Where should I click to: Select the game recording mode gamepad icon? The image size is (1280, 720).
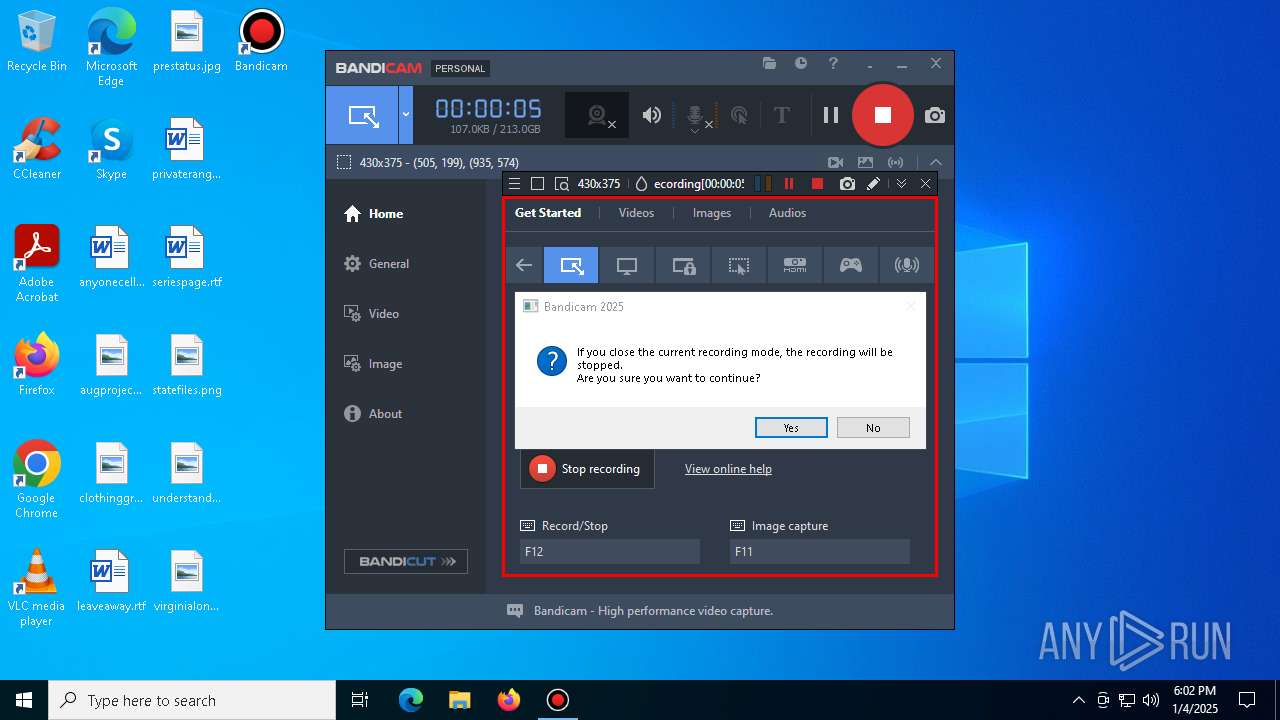click(x=851, y=265)
